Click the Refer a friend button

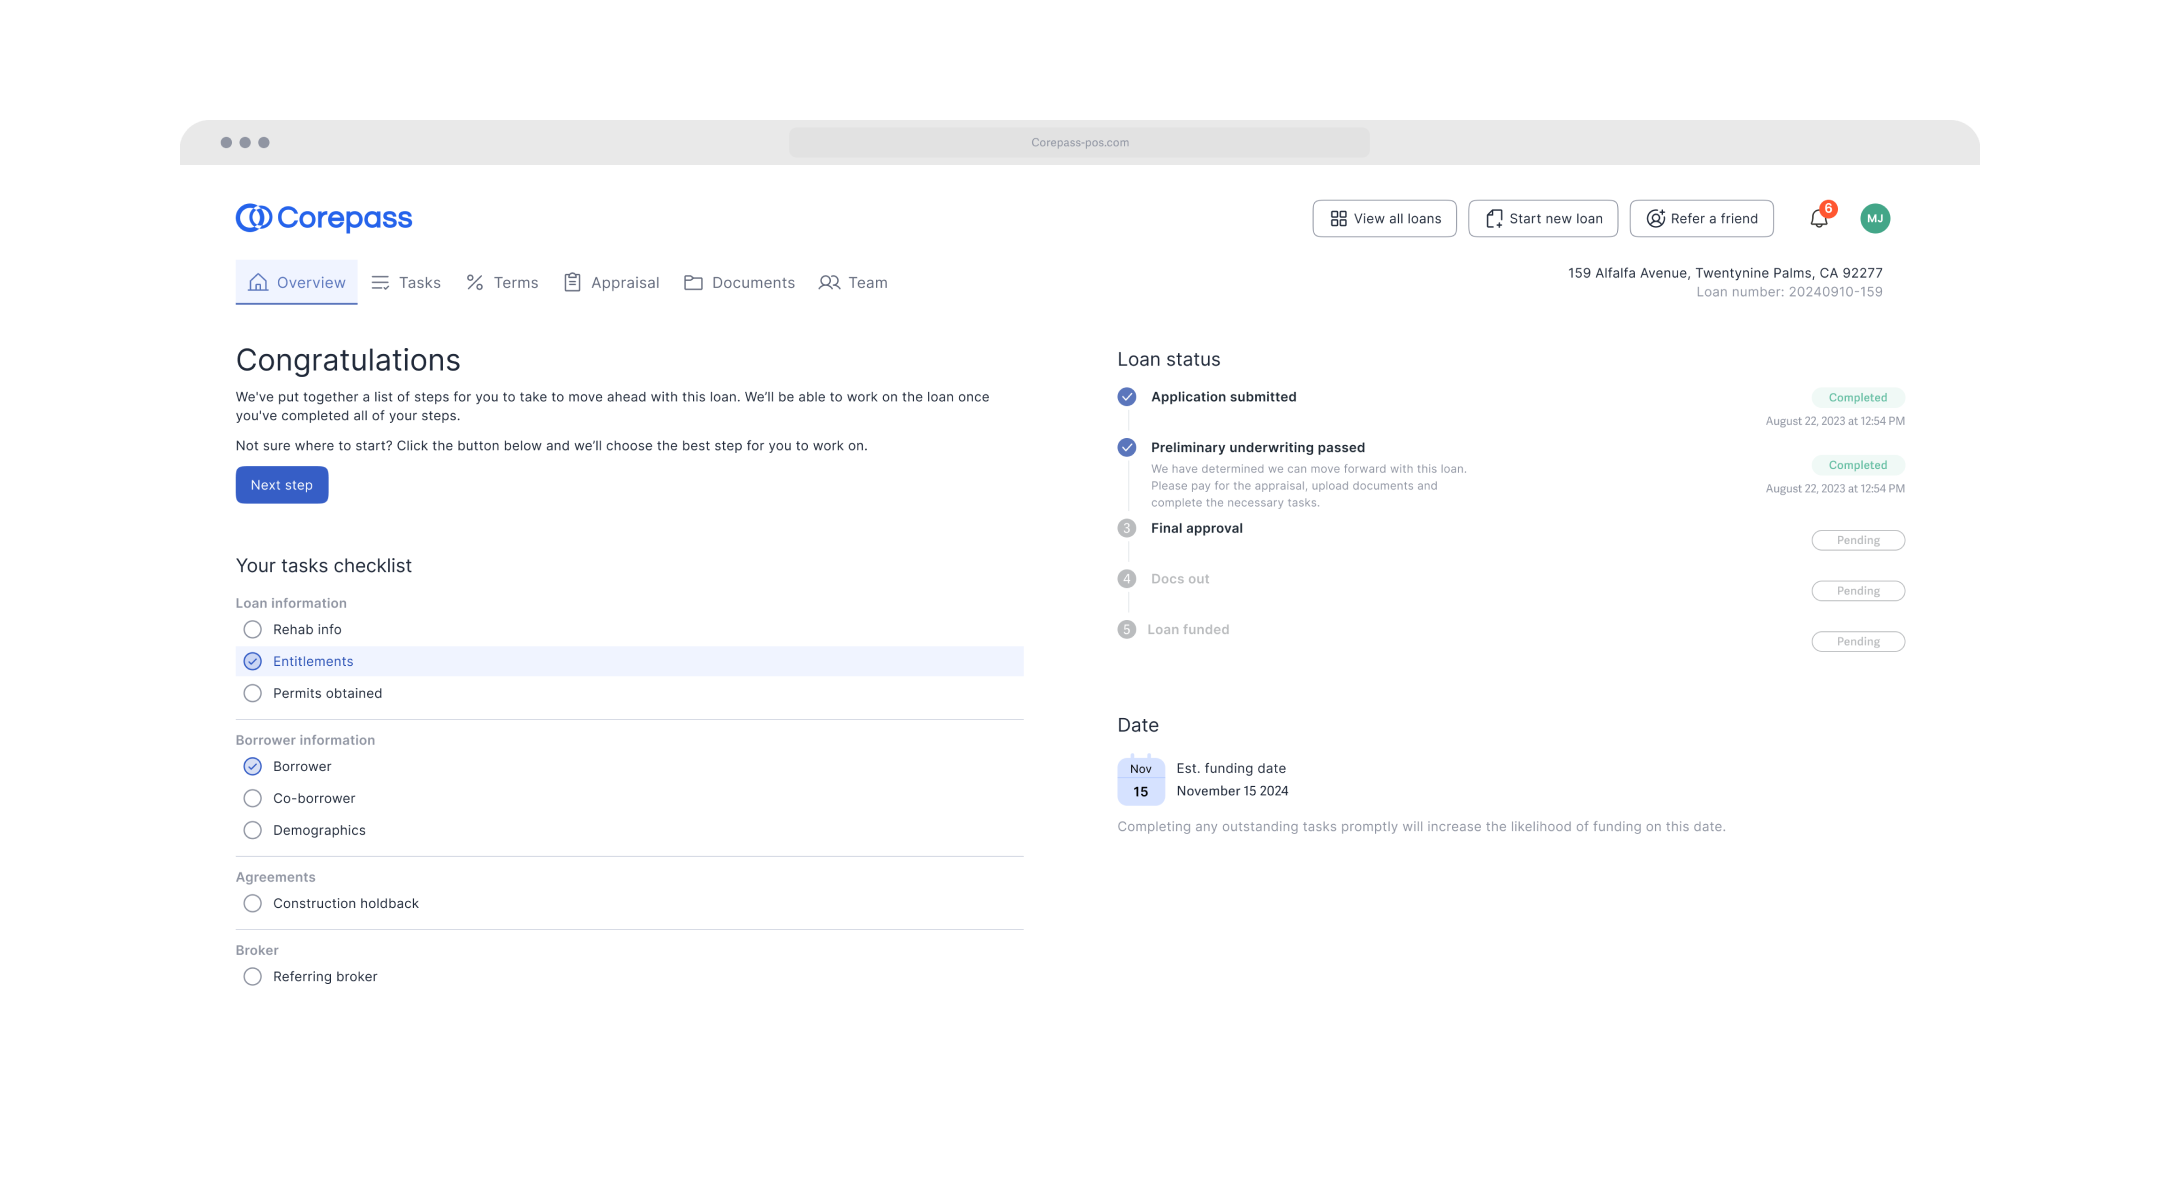(x=1702, y=218)
